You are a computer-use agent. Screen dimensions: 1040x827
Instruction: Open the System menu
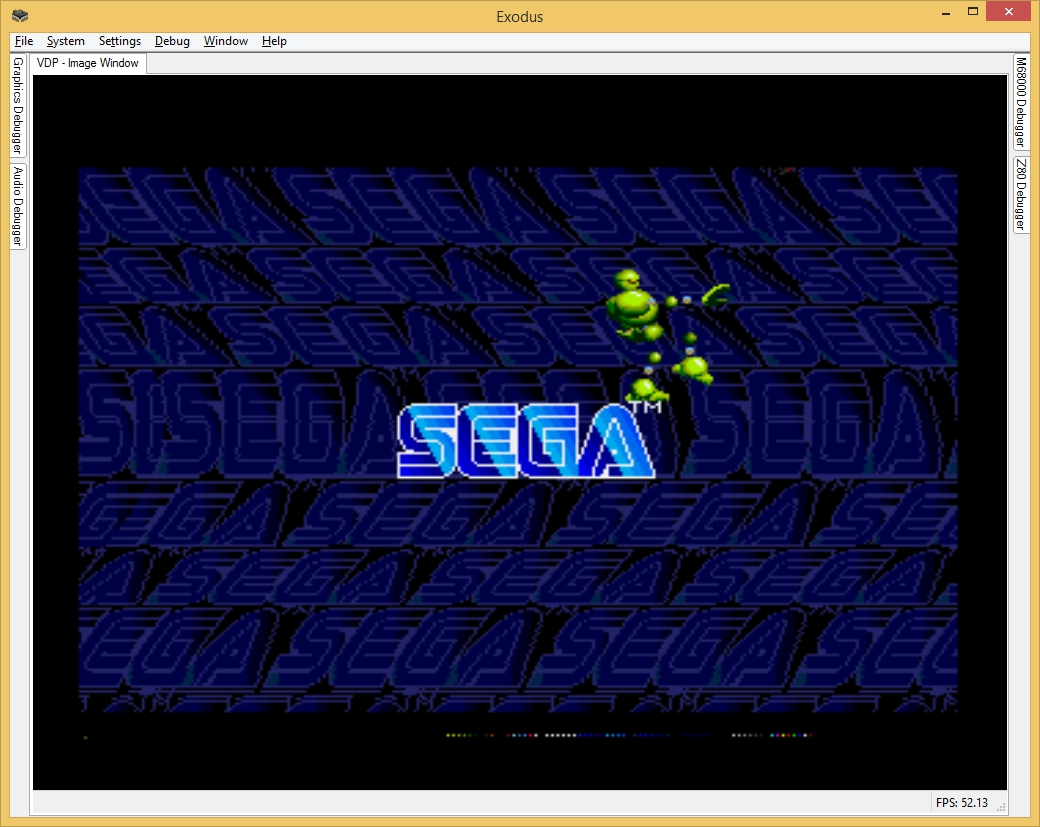tap(66, 41)
